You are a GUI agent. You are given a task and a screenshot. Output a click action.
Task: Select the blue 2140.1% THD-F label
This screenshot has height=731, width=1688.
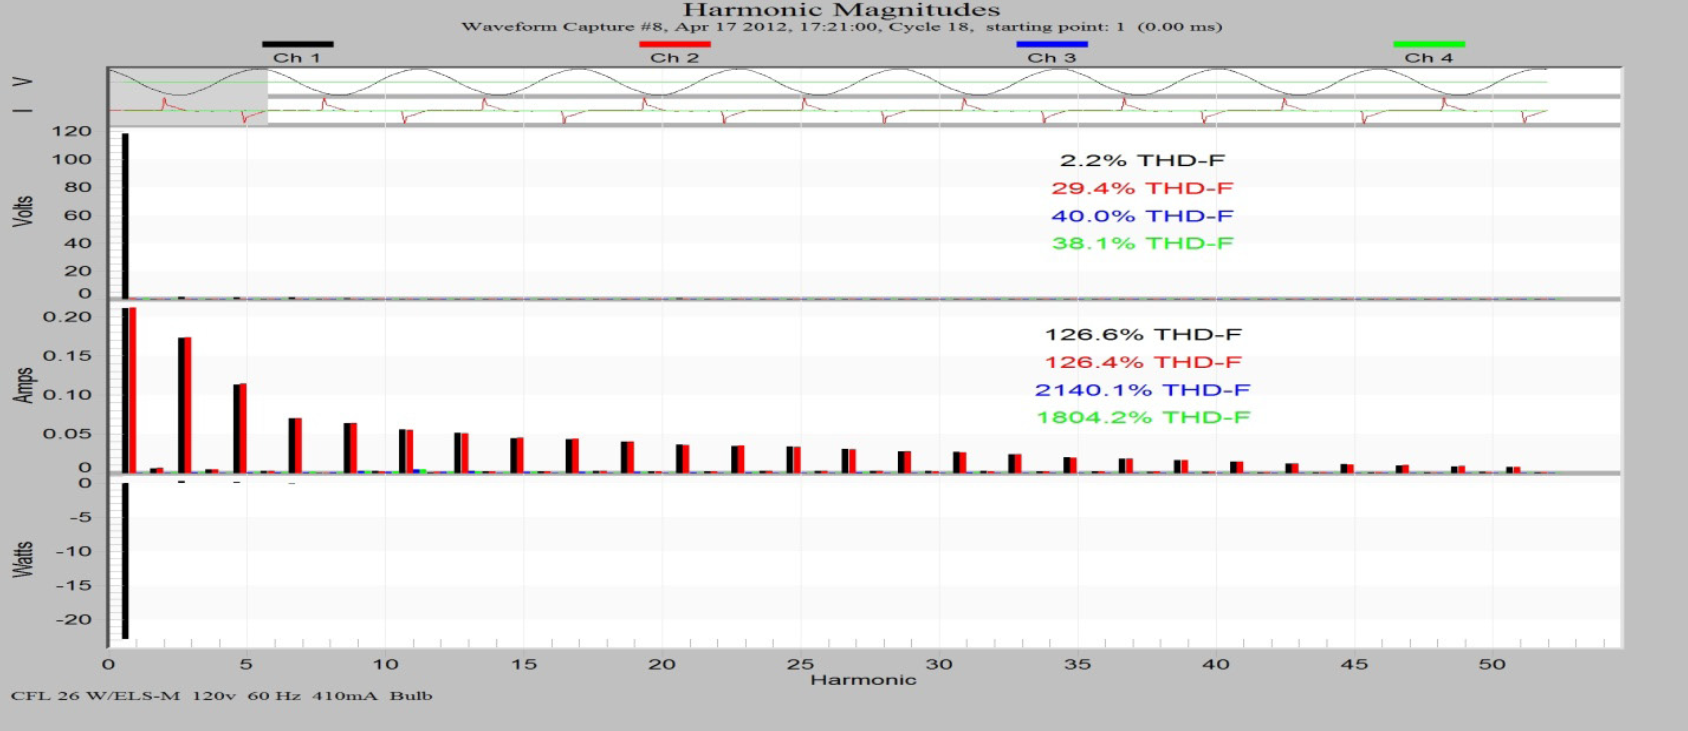[x=1142, y=390]
